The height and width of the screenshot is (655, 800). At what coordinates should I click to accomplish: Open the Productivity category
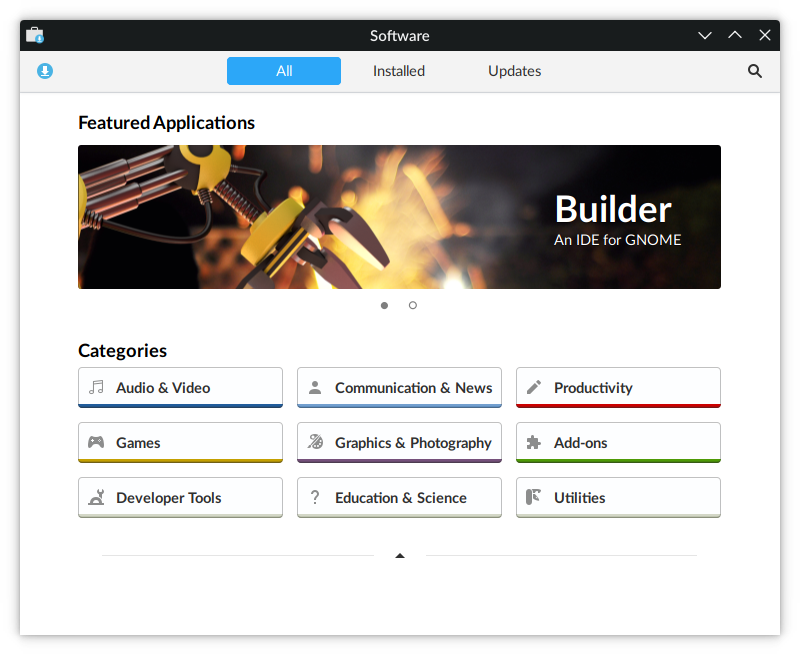pos(618,388)
